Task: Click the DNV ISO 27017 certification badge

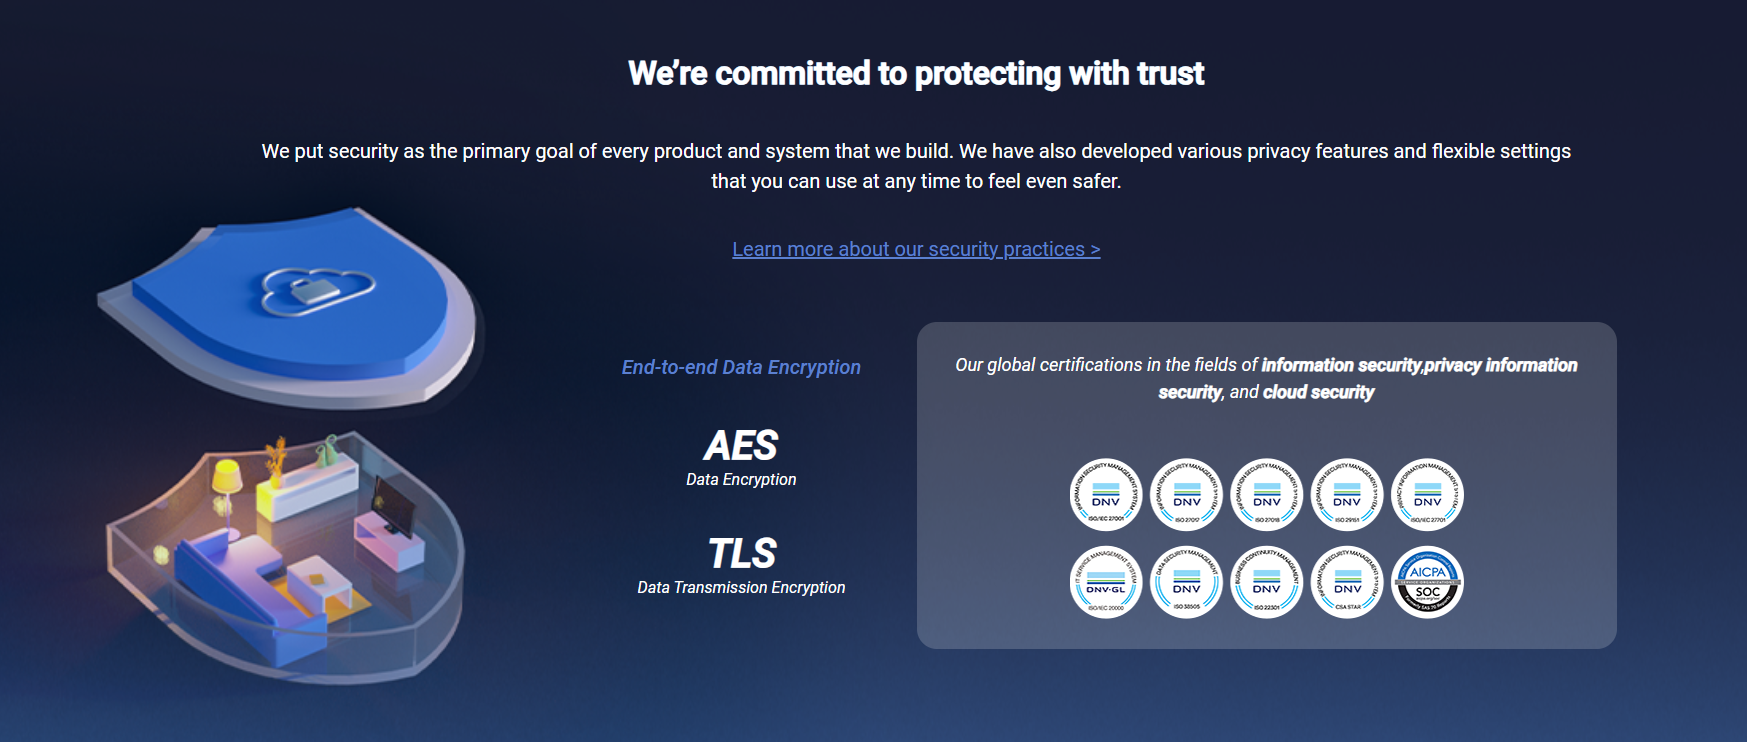Action: click(1187, 494)
